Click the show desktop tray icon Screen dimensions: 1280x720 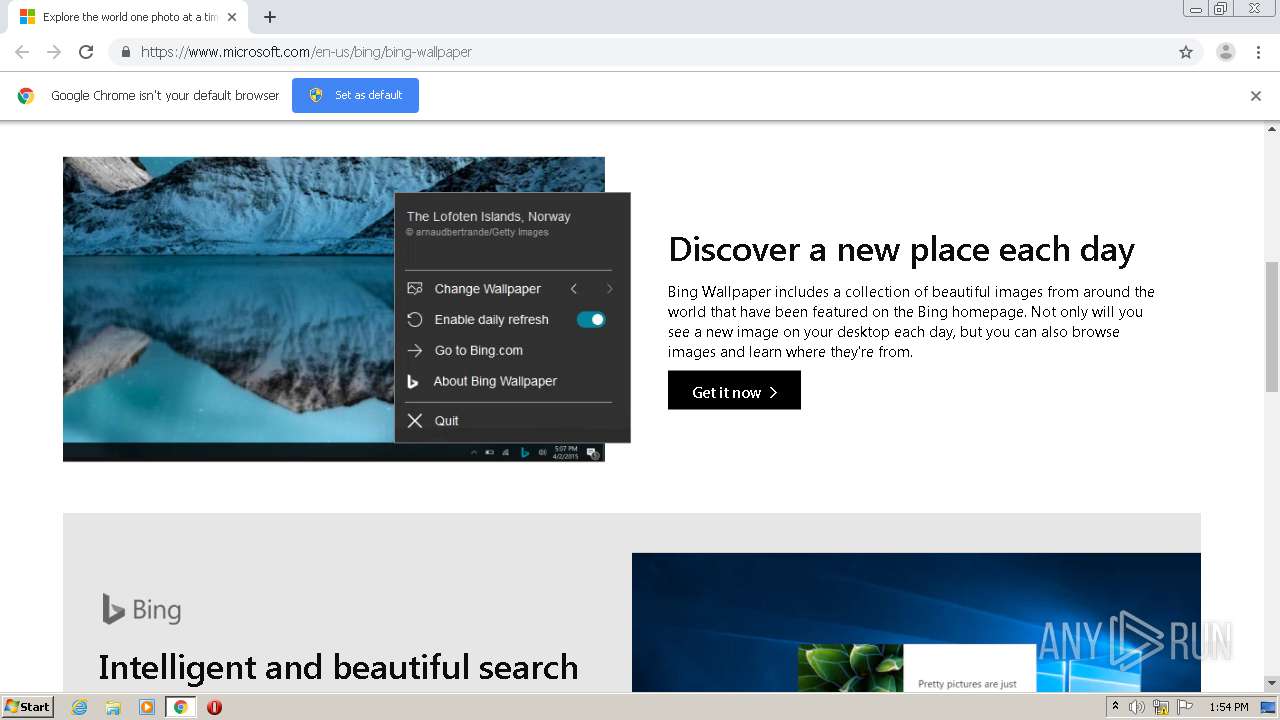pyautogui.click(x=1268, y=707)
